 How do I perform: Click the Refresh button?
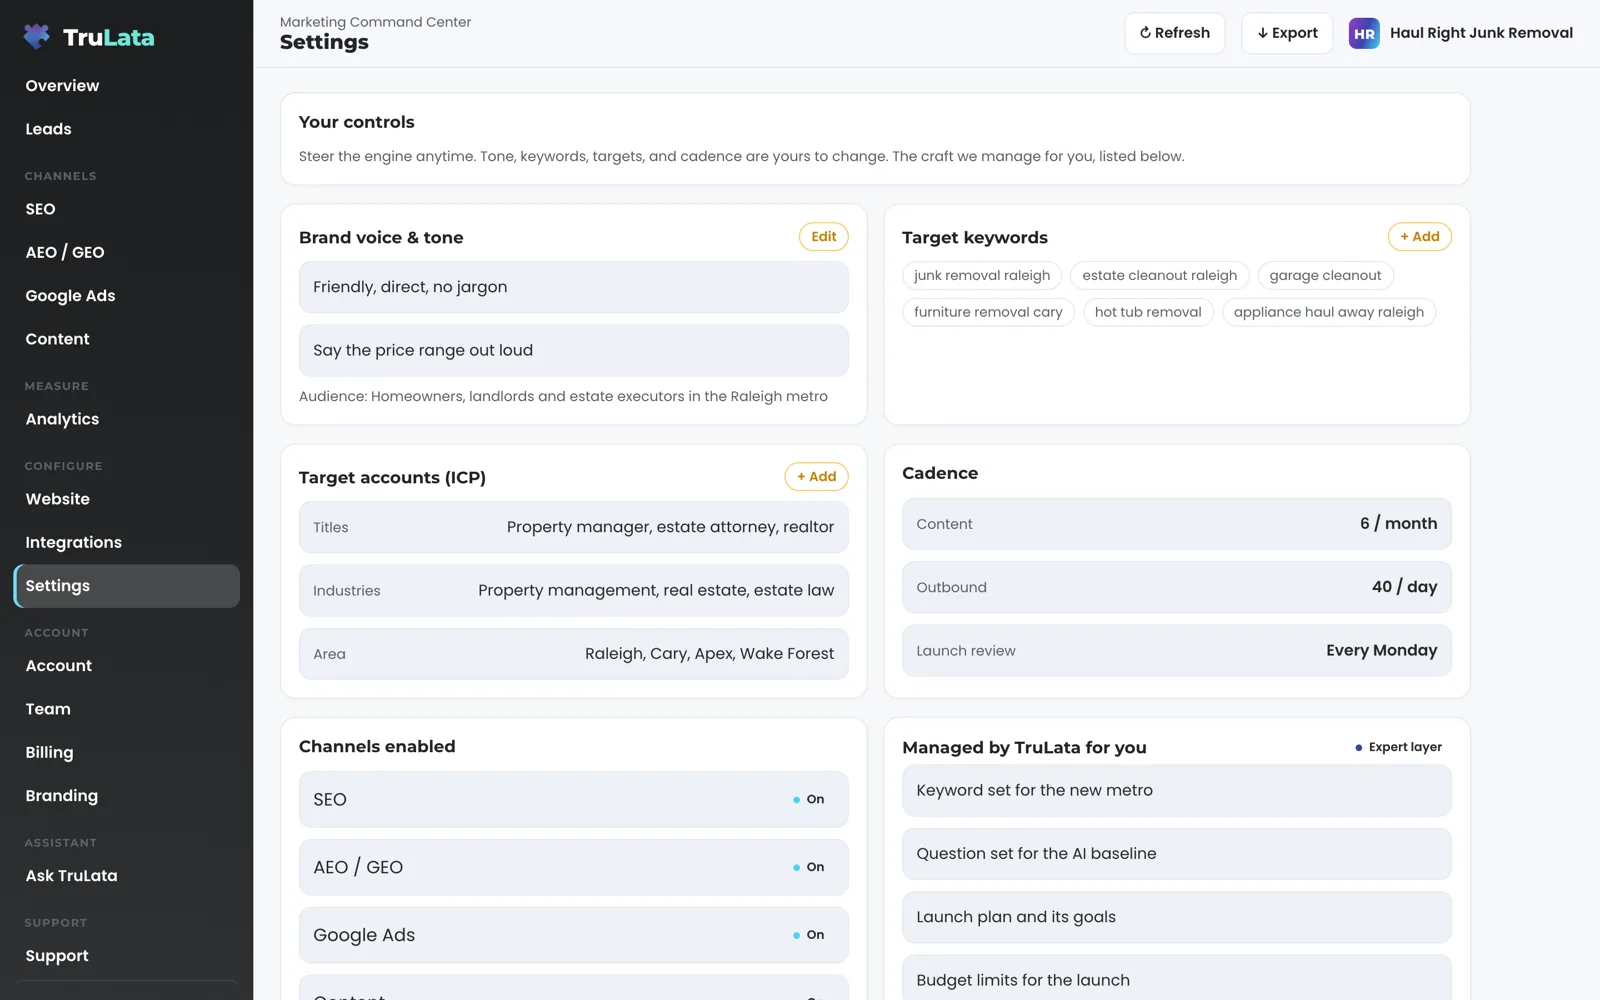coord(1175,33)
